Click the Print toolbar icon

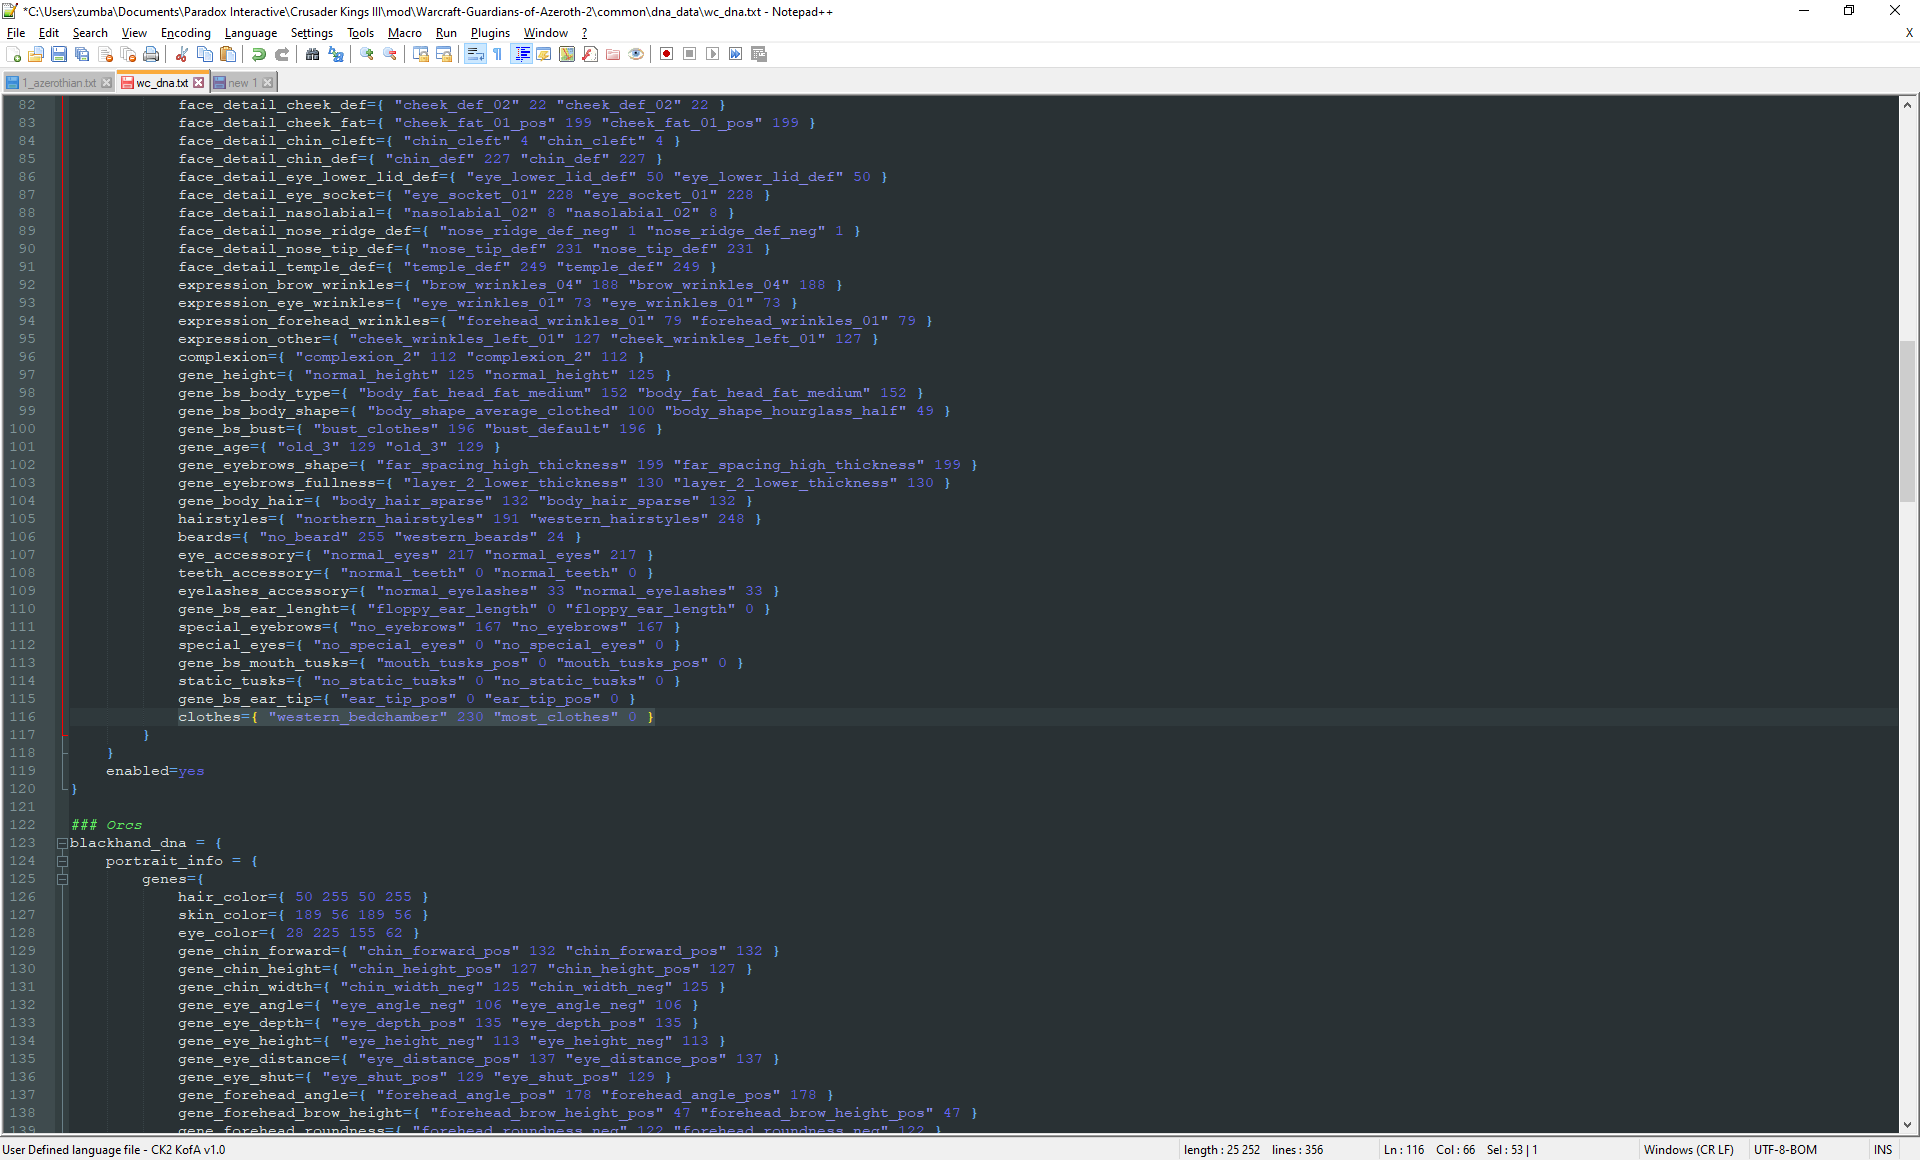point(151,54)
